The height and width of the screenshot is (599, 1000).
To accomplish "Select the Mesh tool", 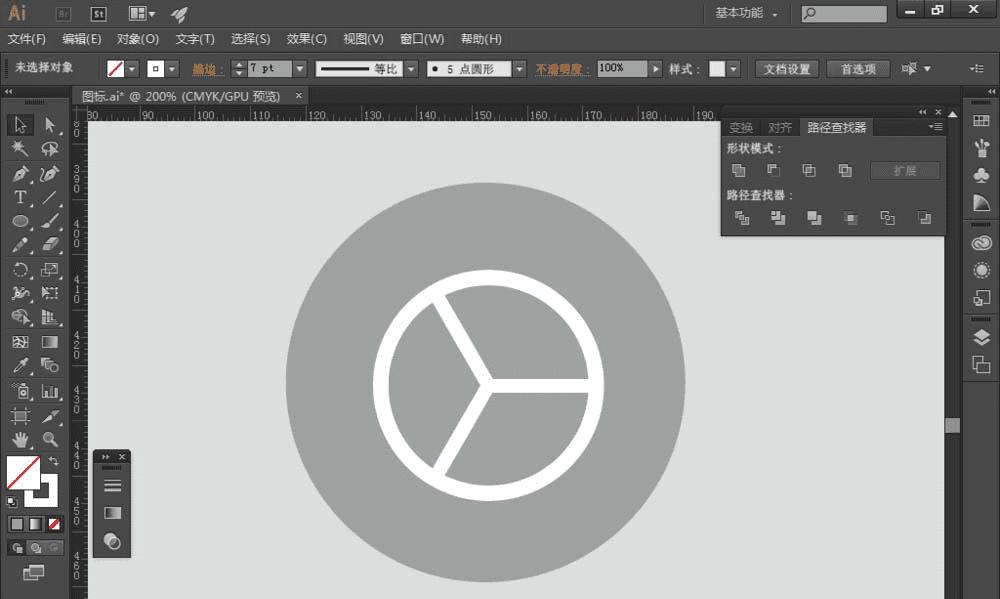I will [x=20, y=342].
